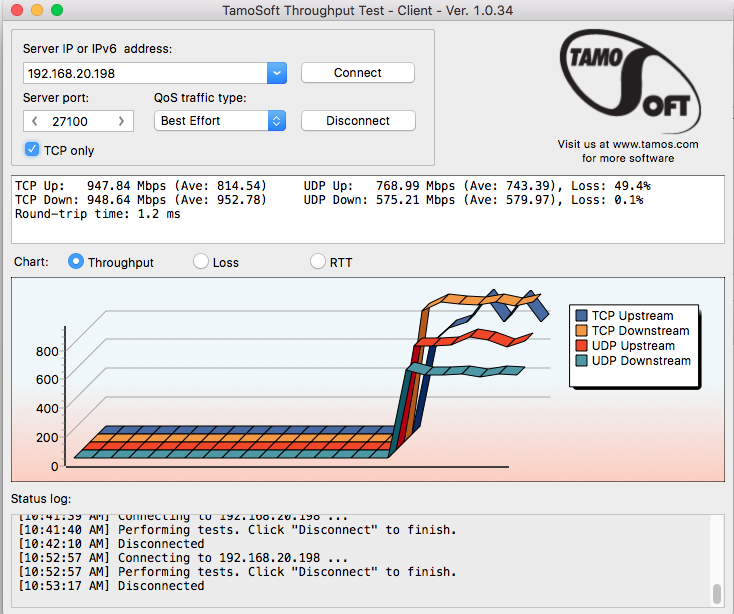
Task: Click the 400 axis label on chart
Action: click(47, 409)
